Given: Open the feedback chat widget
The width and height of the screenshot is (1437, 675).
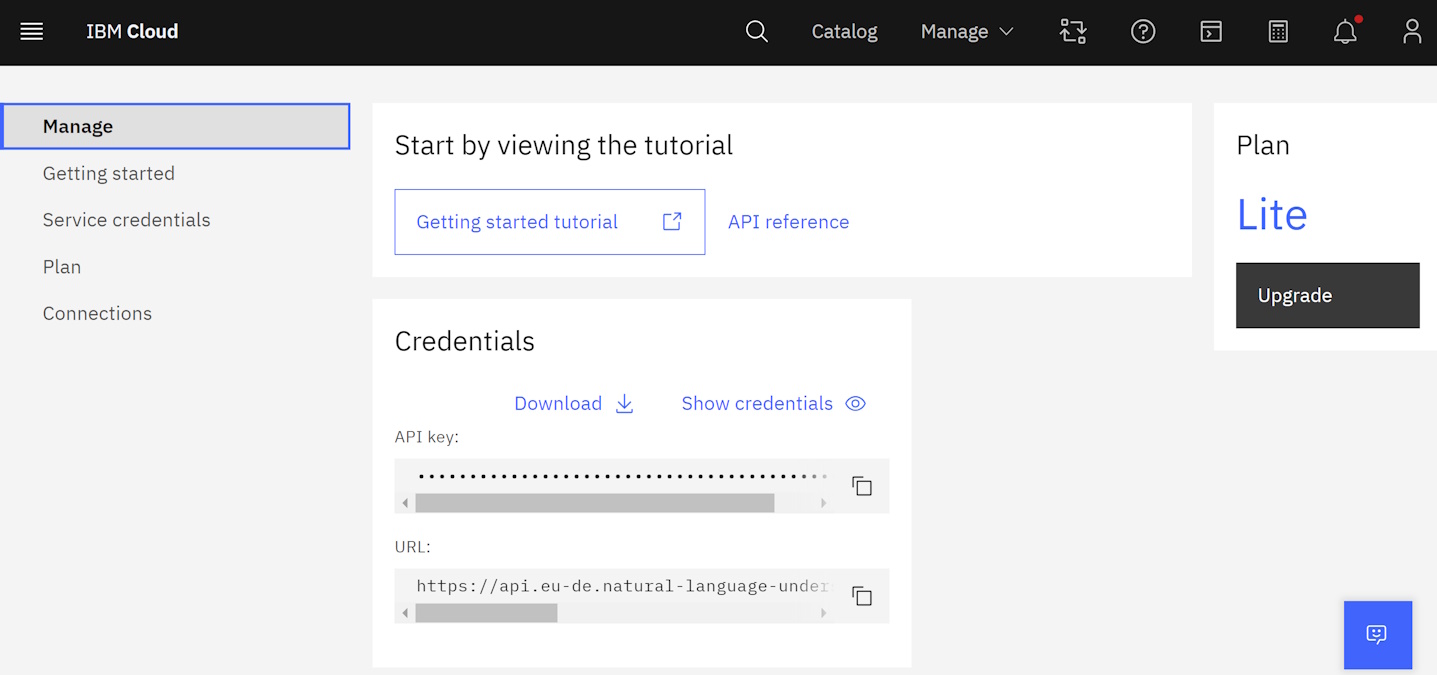Looking at the screenshot, I should coord(1377,635).
